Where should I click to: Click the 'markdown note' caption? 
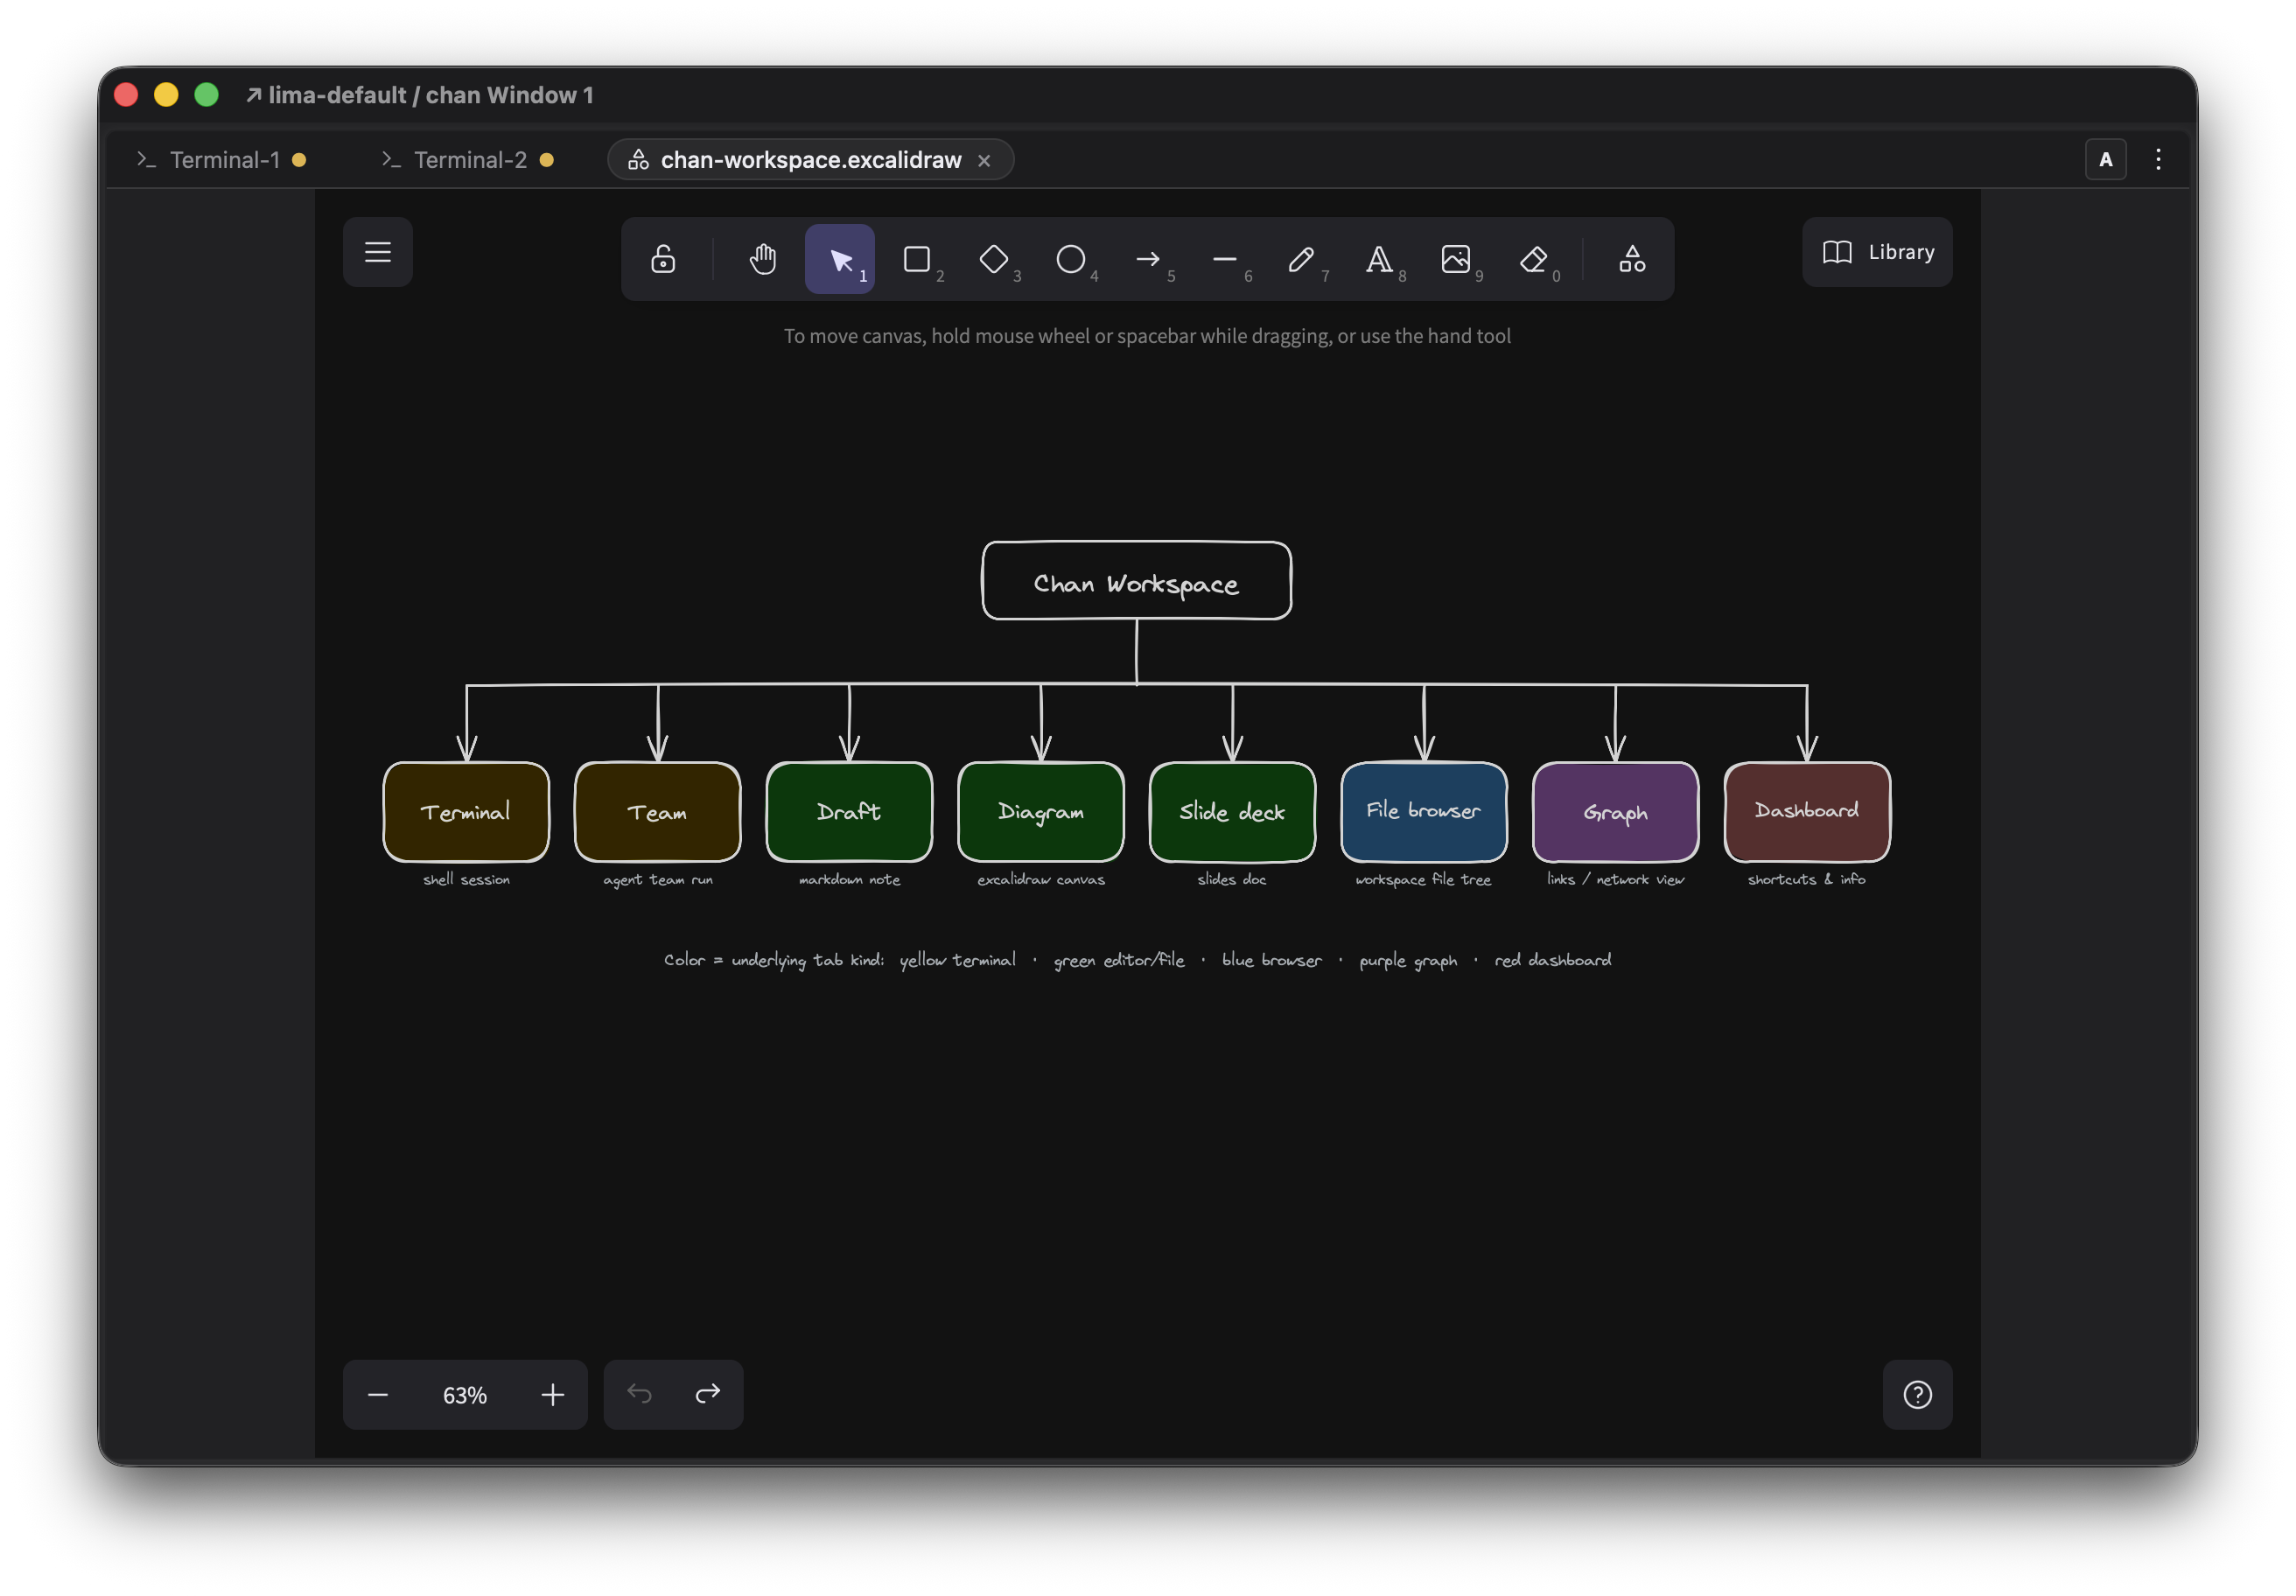(x=849, y=879)
